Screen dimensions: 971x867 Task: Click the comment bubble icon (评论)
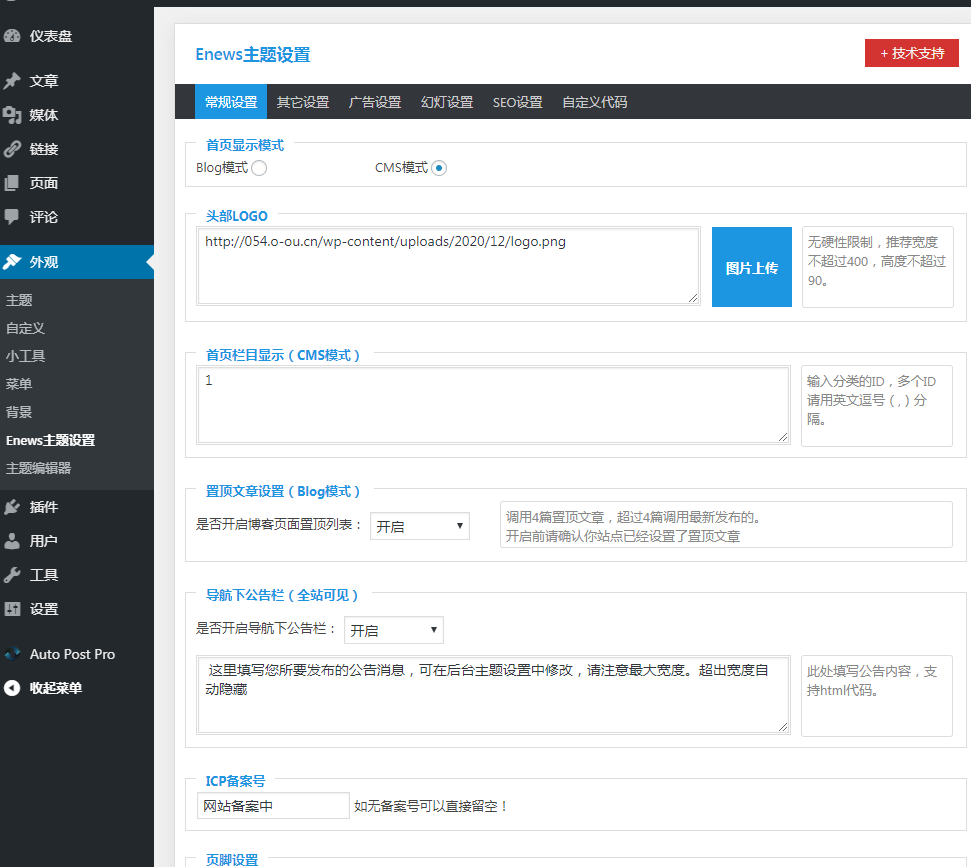pyautogui.click(x=12, y=217)
